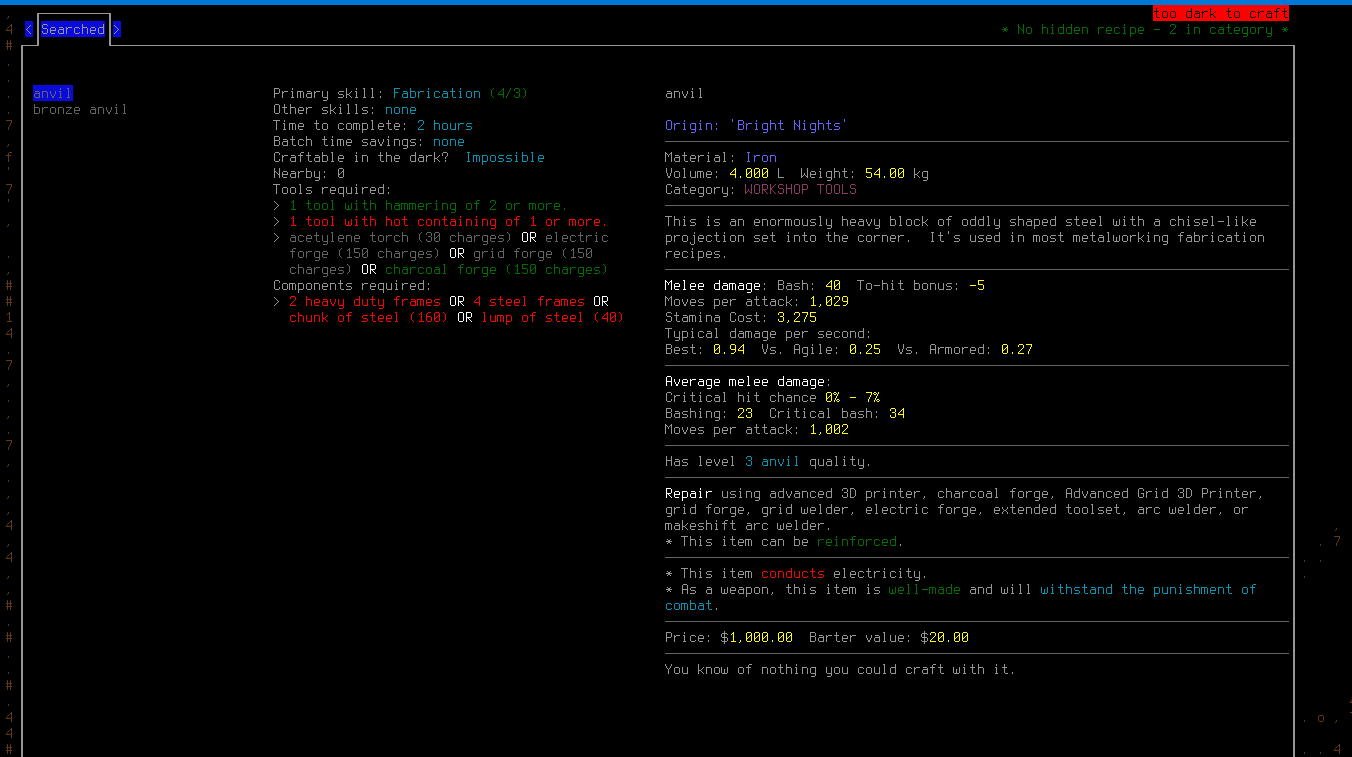Click the '2 heavy duty frames' component

pyautogui.click(x=365, y=302)
